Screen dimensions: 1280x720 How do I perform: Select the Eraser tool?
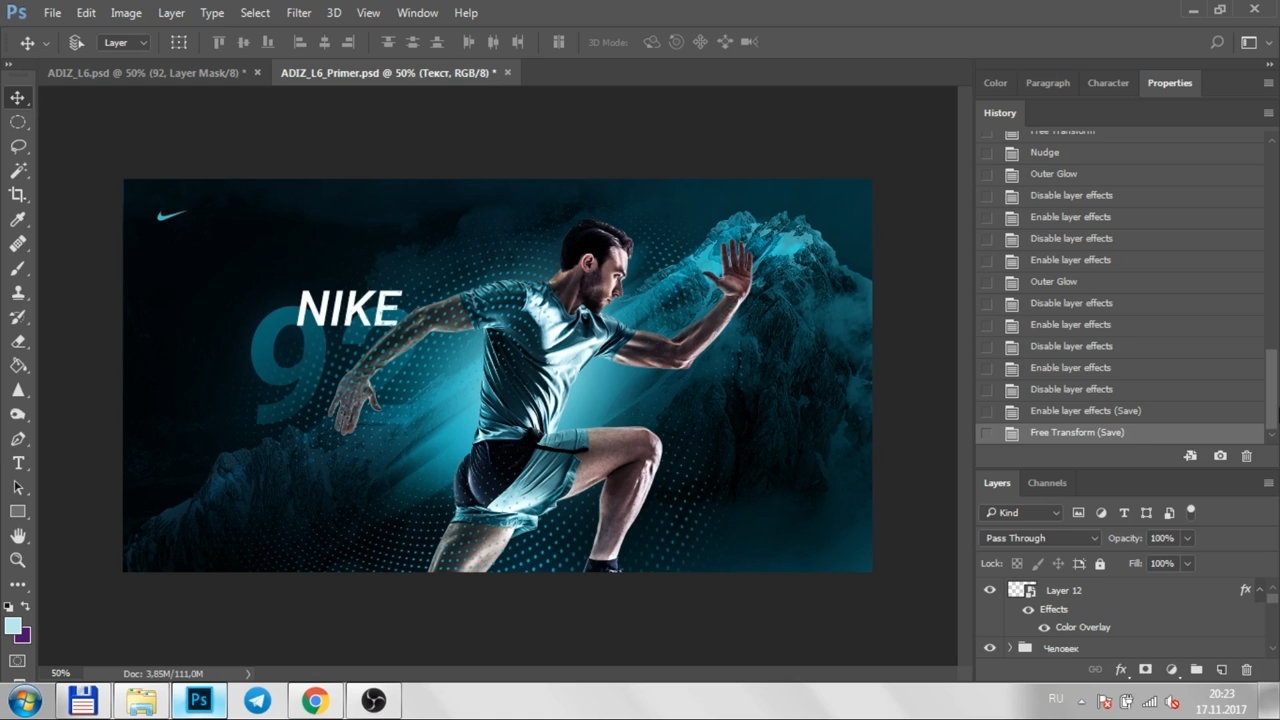click(18, 341)
